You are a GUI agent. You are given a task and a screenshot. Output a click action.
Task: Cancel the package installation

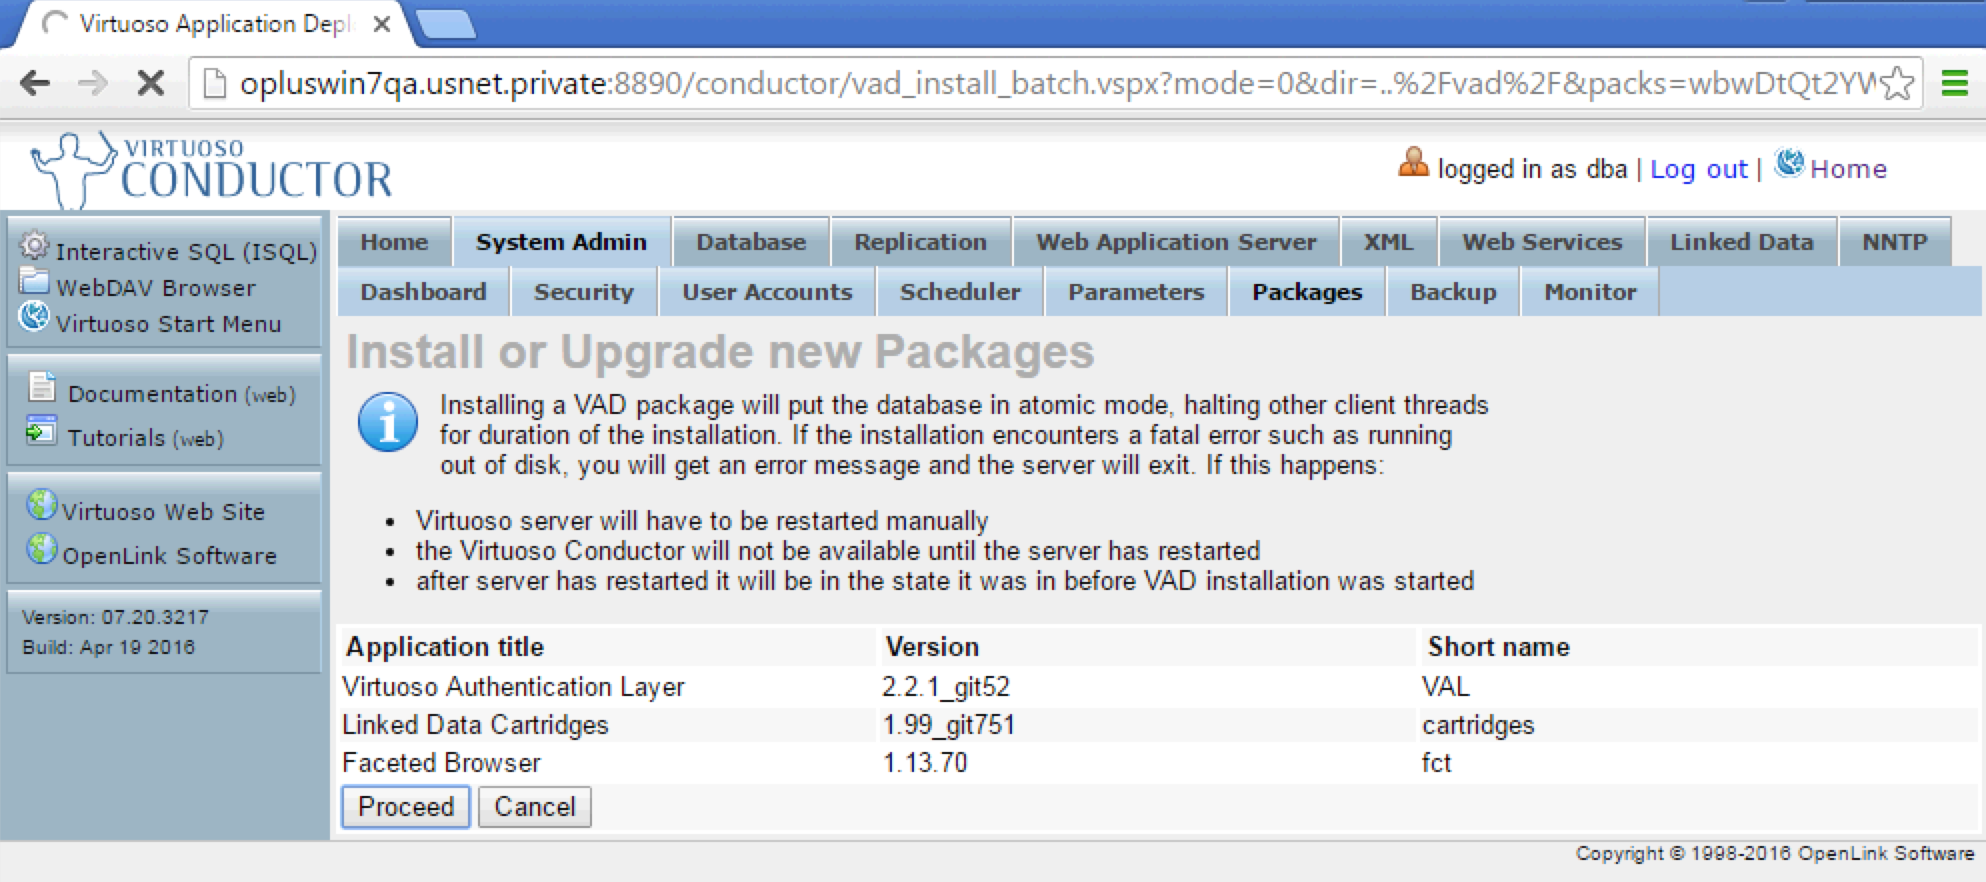[x=535, y=807]
